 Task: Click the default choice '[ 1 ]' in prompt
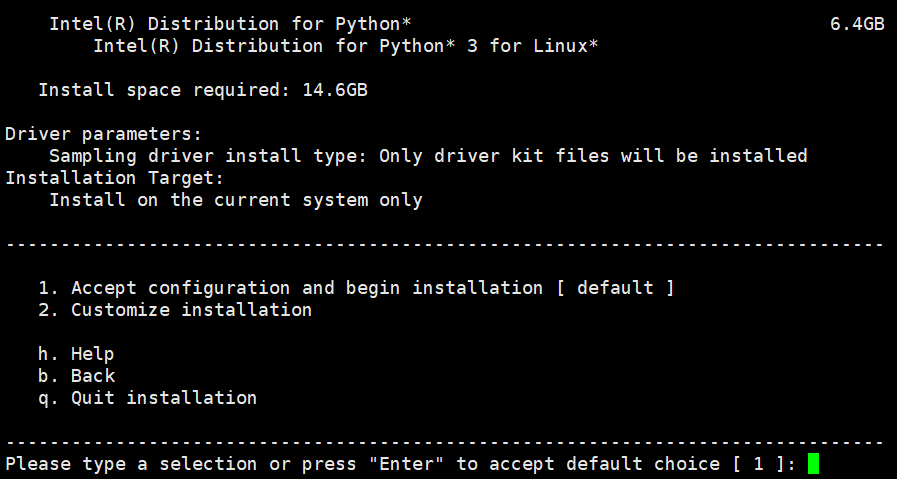758,464
